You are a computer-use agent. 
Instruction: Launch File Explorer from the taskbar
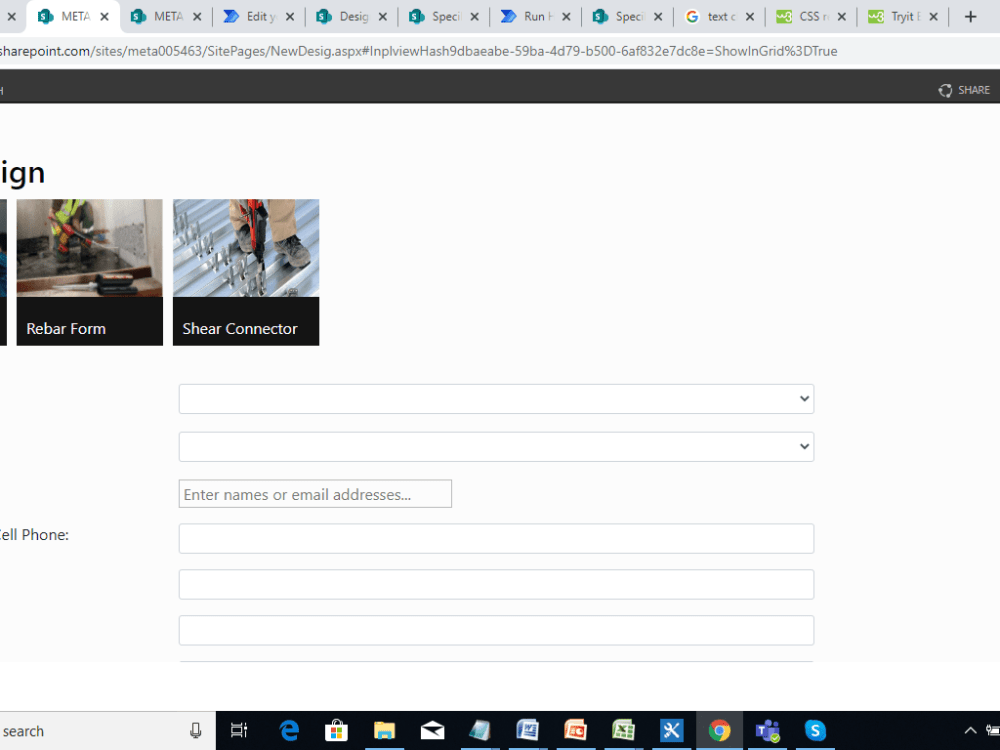pyautogui.click(x=385, y=730)
